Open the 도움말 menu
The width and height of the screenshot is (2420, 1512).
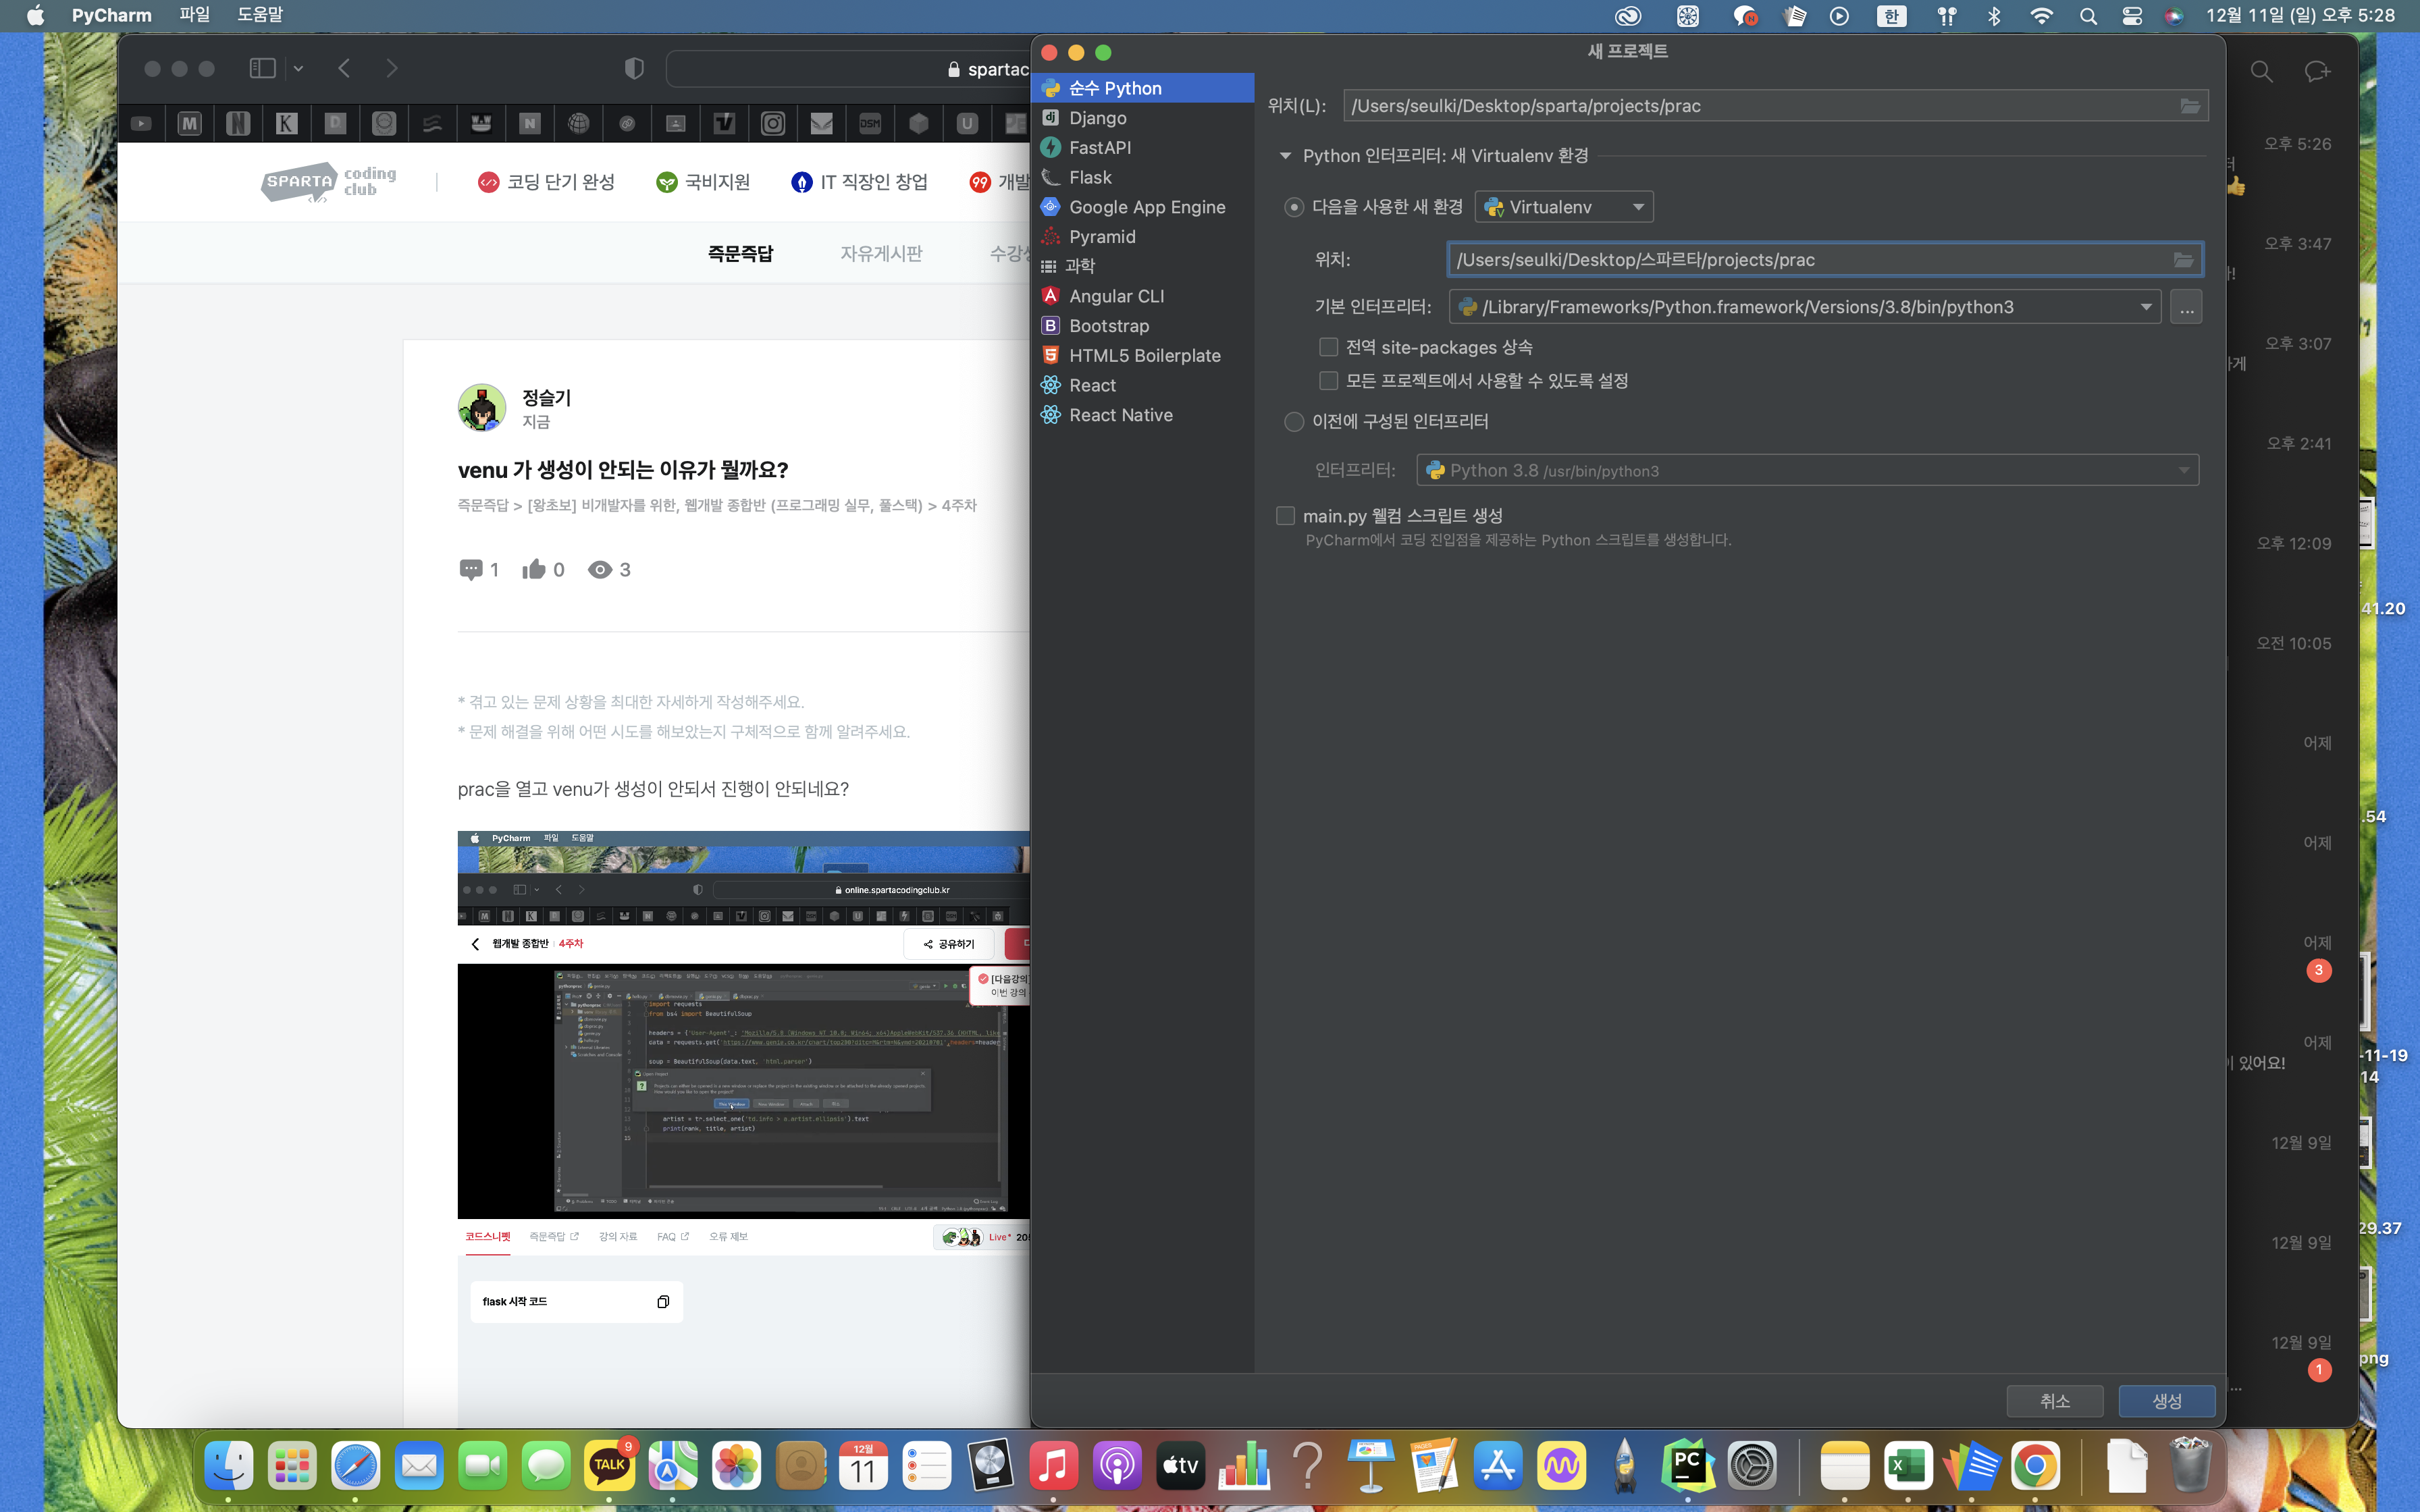(260, 15)
